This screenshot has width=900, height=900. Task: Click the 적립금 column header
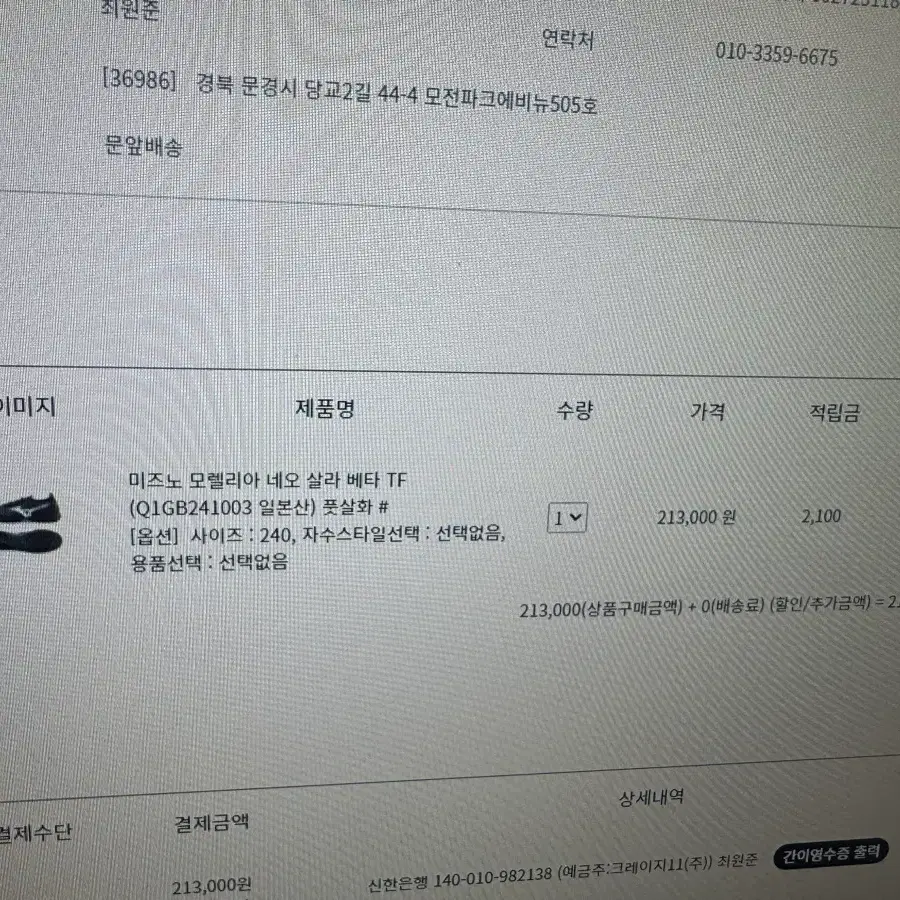tap(834, 413)
